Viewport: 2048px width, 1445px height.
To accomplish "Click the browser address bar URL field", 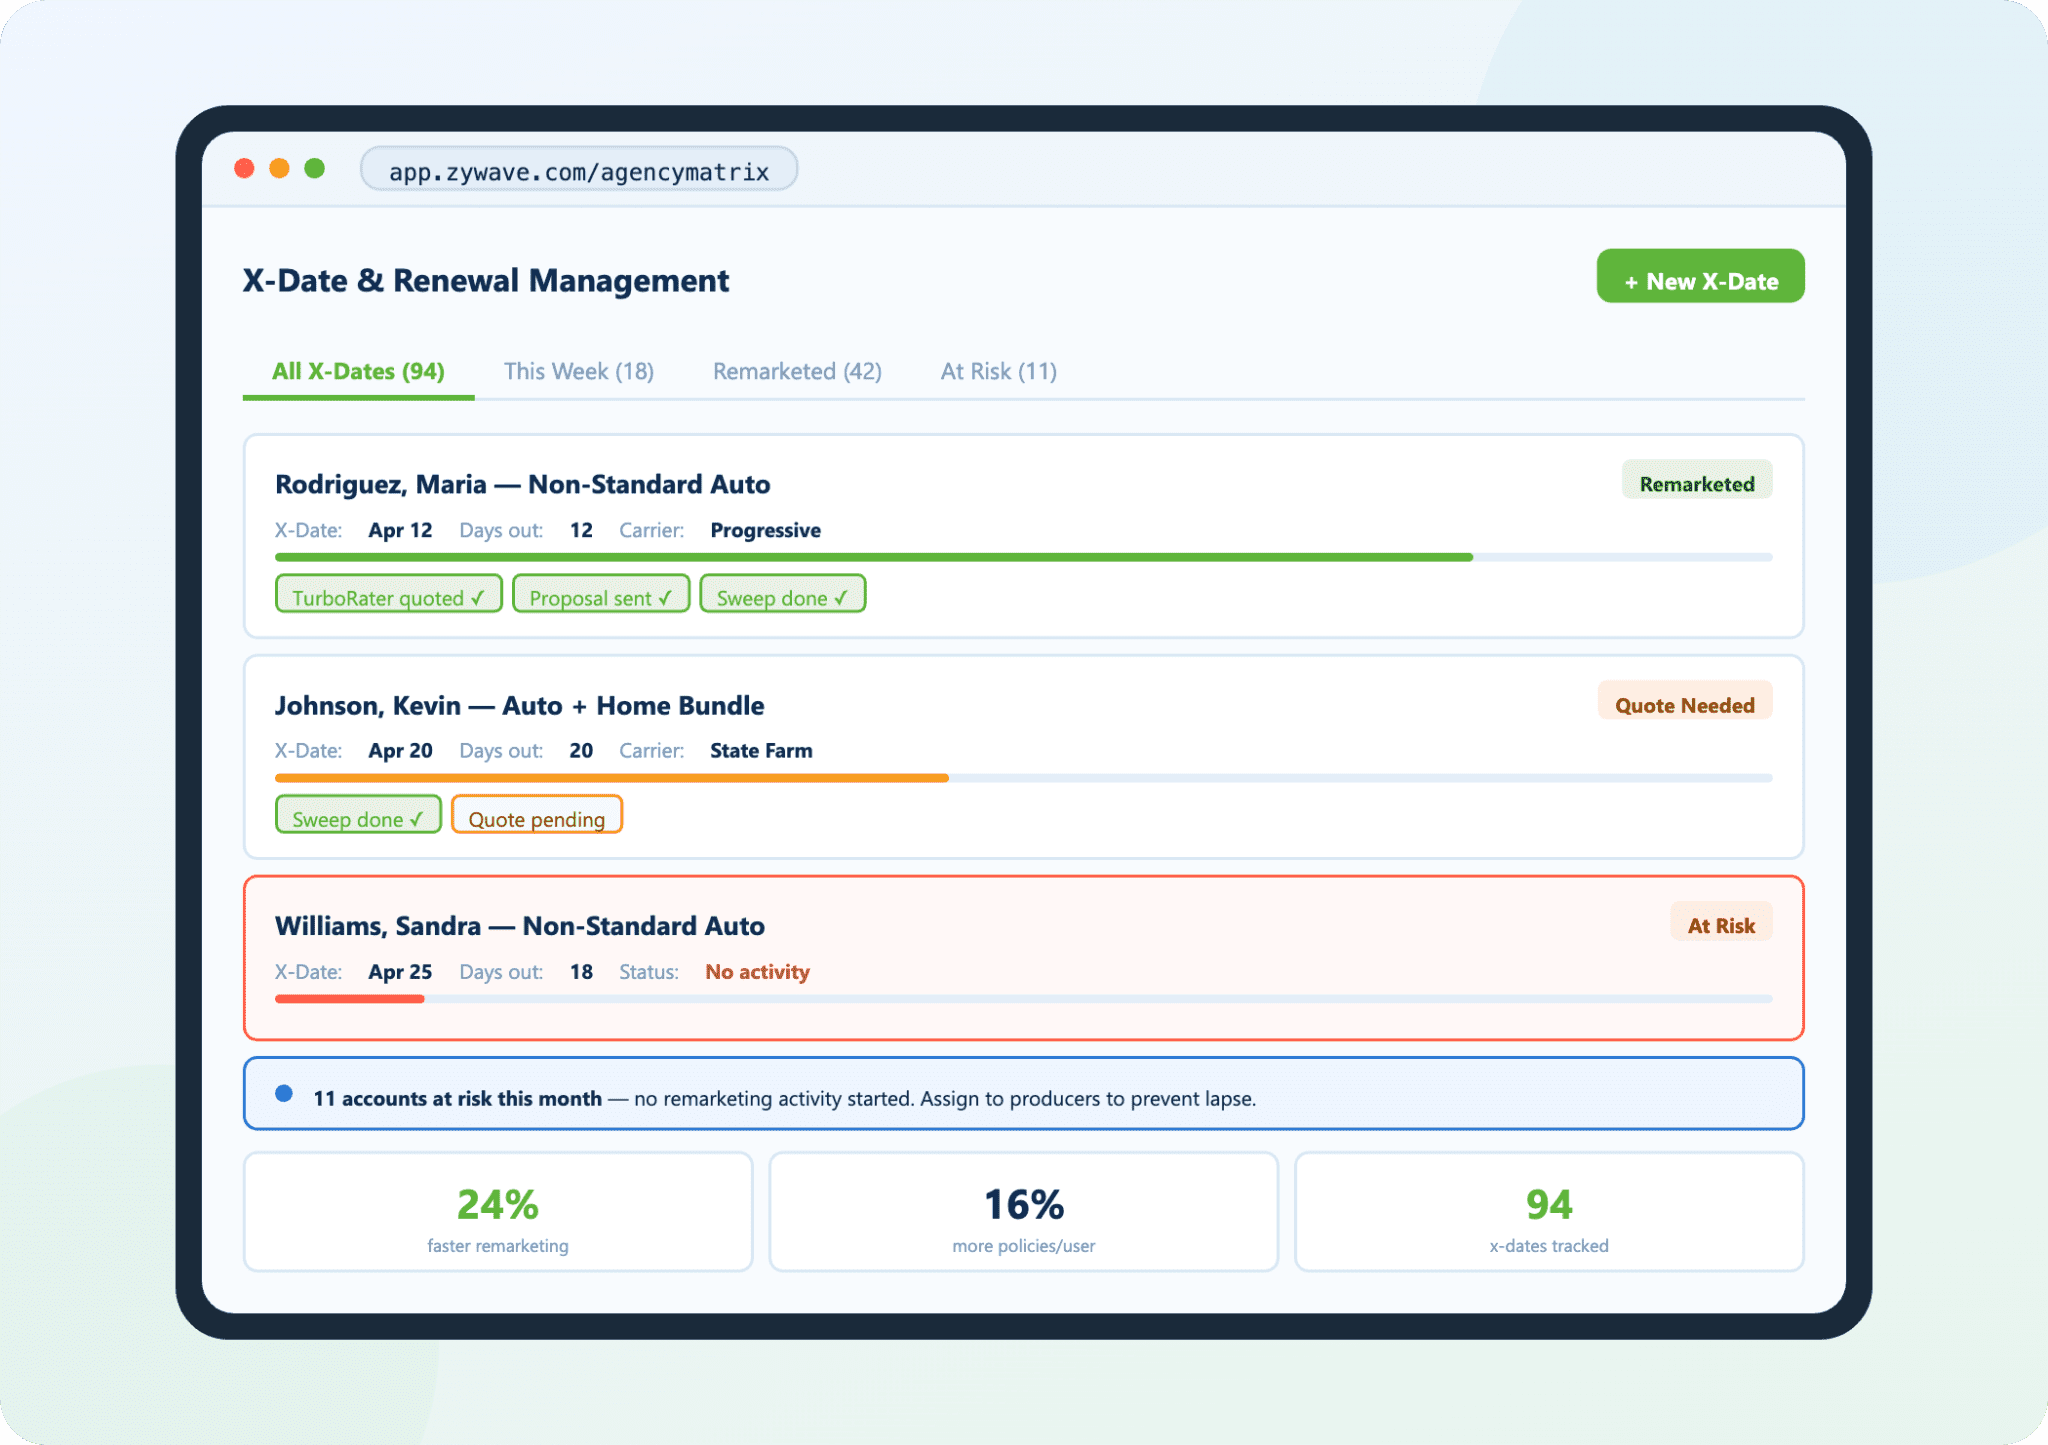I will tap(578, 170).
